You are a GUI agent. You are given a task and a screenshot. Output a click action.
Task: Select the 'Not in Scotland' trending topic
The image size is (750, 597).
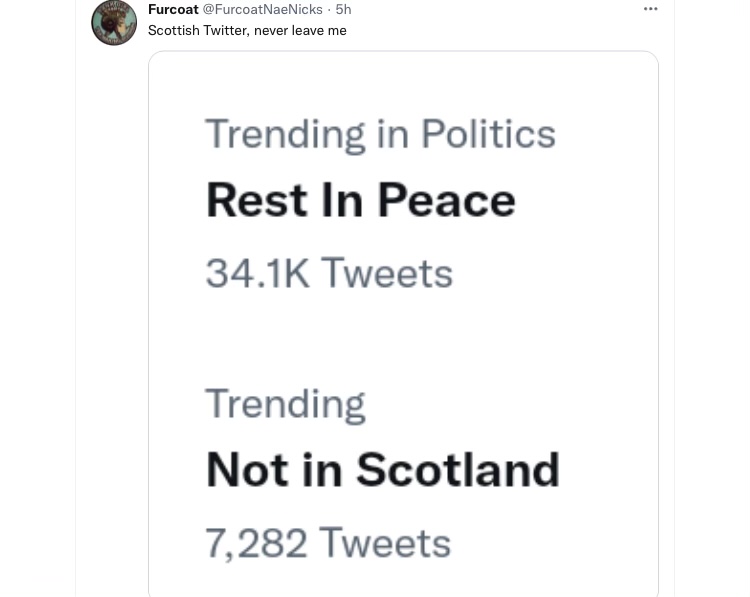382,470
